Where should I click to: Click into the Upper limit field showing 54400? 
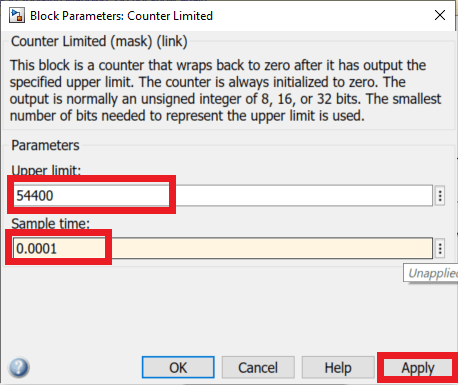pyautogui.click(x=223, y=196)
